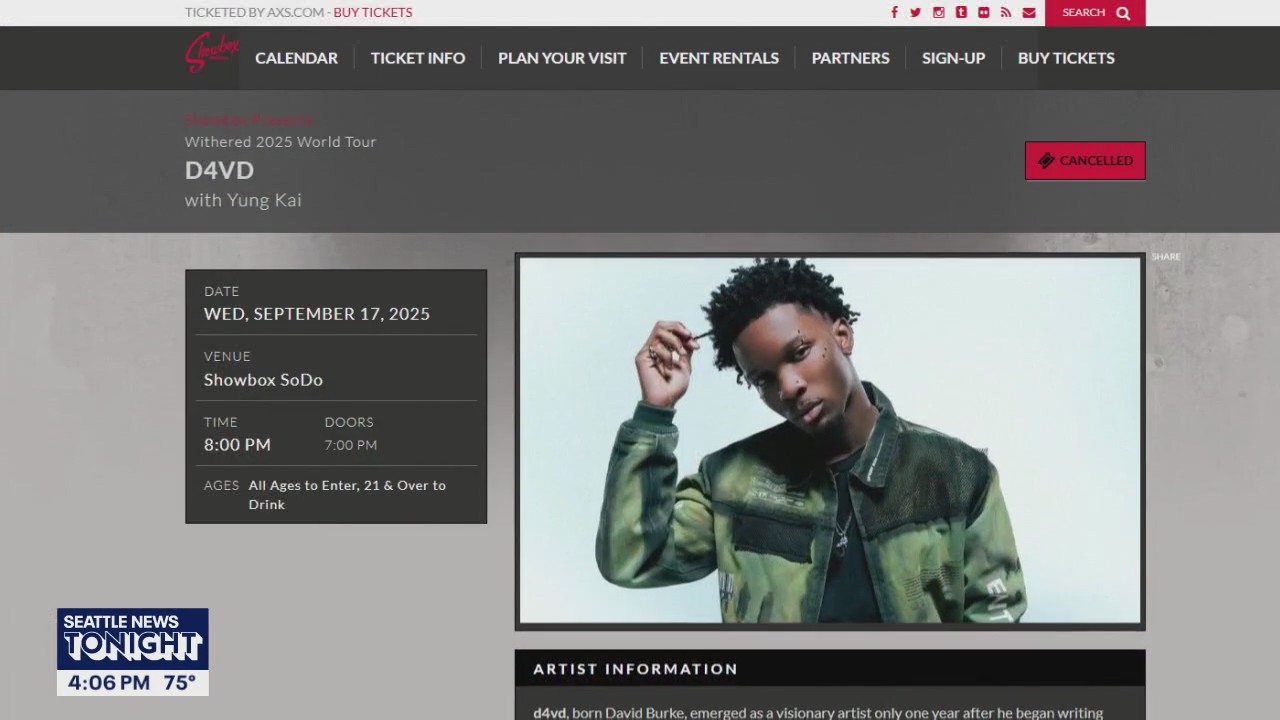
Task: Click the Instagram icon in header
Action: pyautogui.click(x=938, y=13)
